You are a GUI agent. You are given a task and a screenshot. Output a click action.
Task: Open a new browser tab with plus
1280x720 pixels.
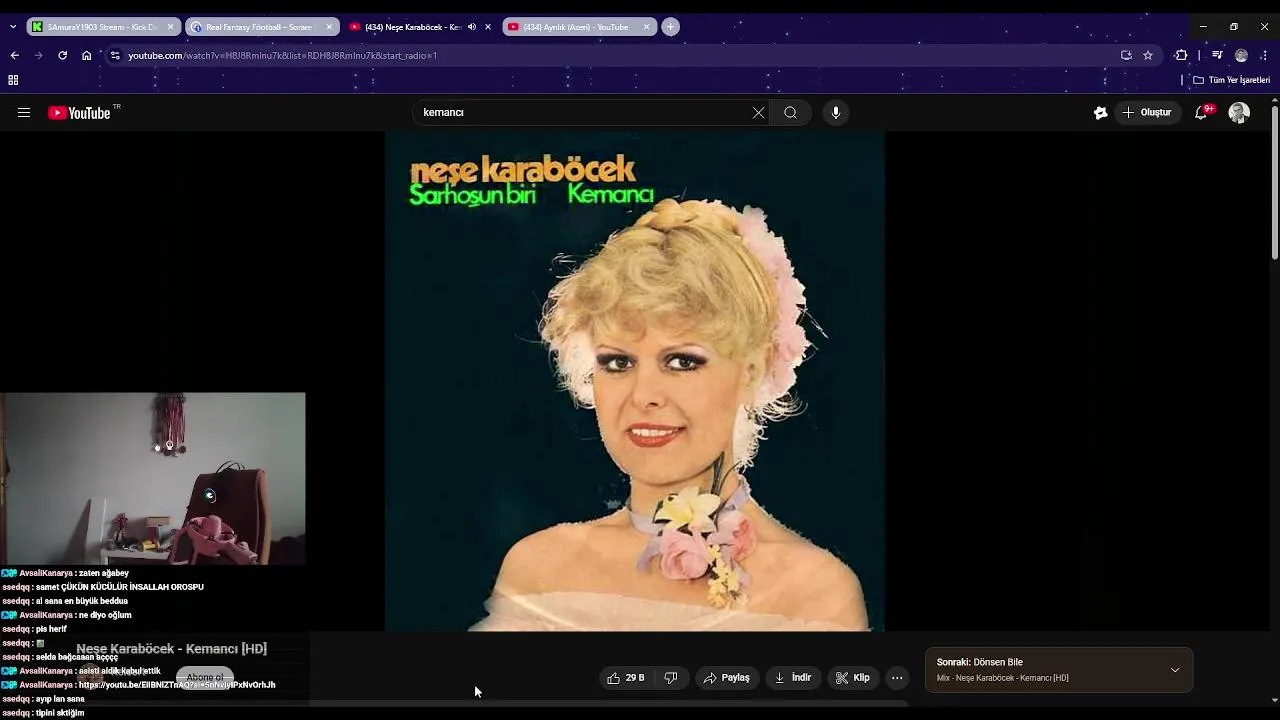tap(671, 27)
